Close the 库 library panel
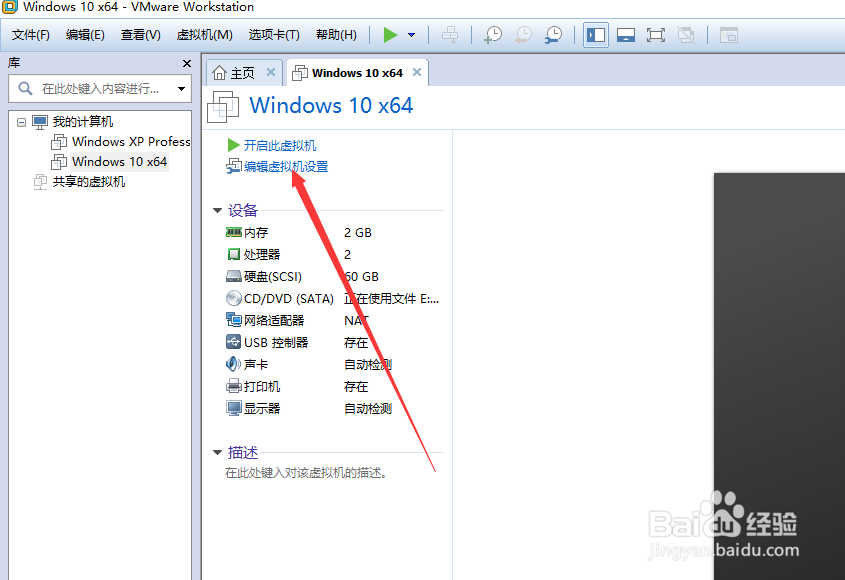The width and height of the screenshot is (845, 580). tap(187, 63)
